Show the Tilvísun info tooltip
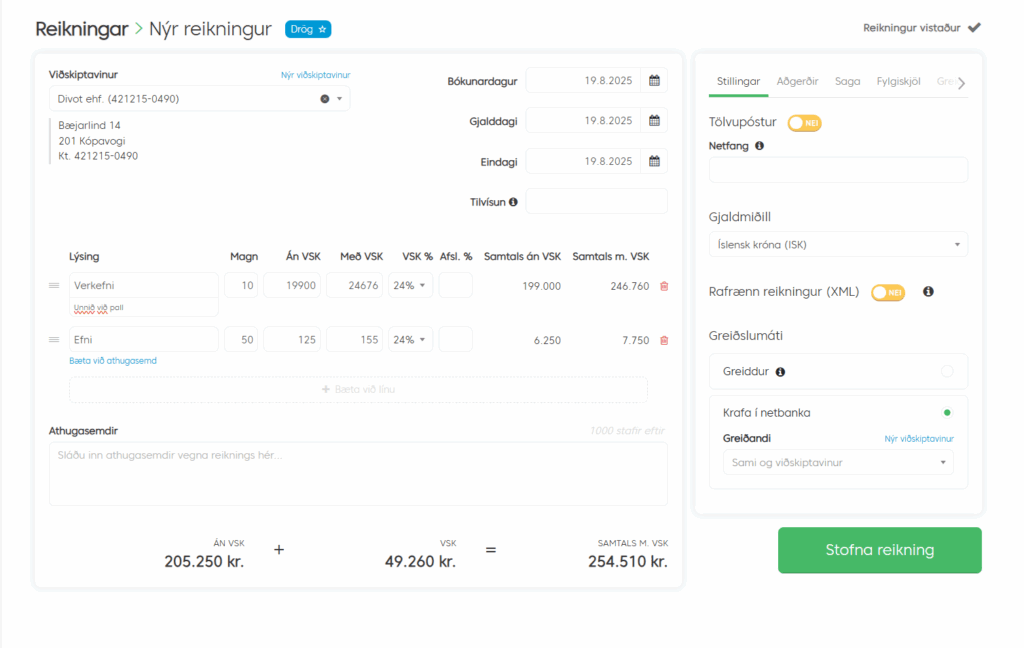This screenshot has height=648, width=1024. [513, 202]
